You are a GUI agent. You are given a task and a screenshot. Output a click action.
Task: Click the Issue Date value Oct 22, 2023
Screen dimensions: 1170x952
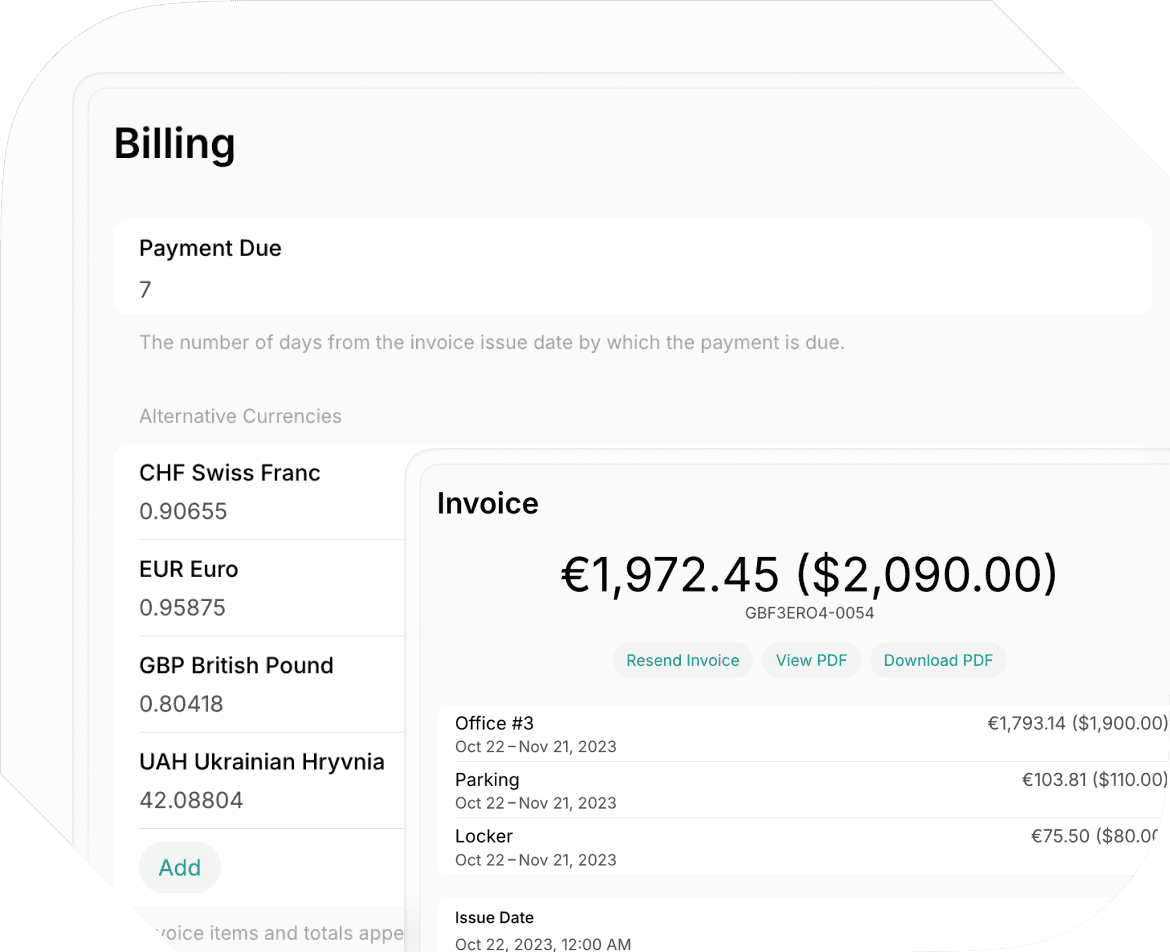543,944
